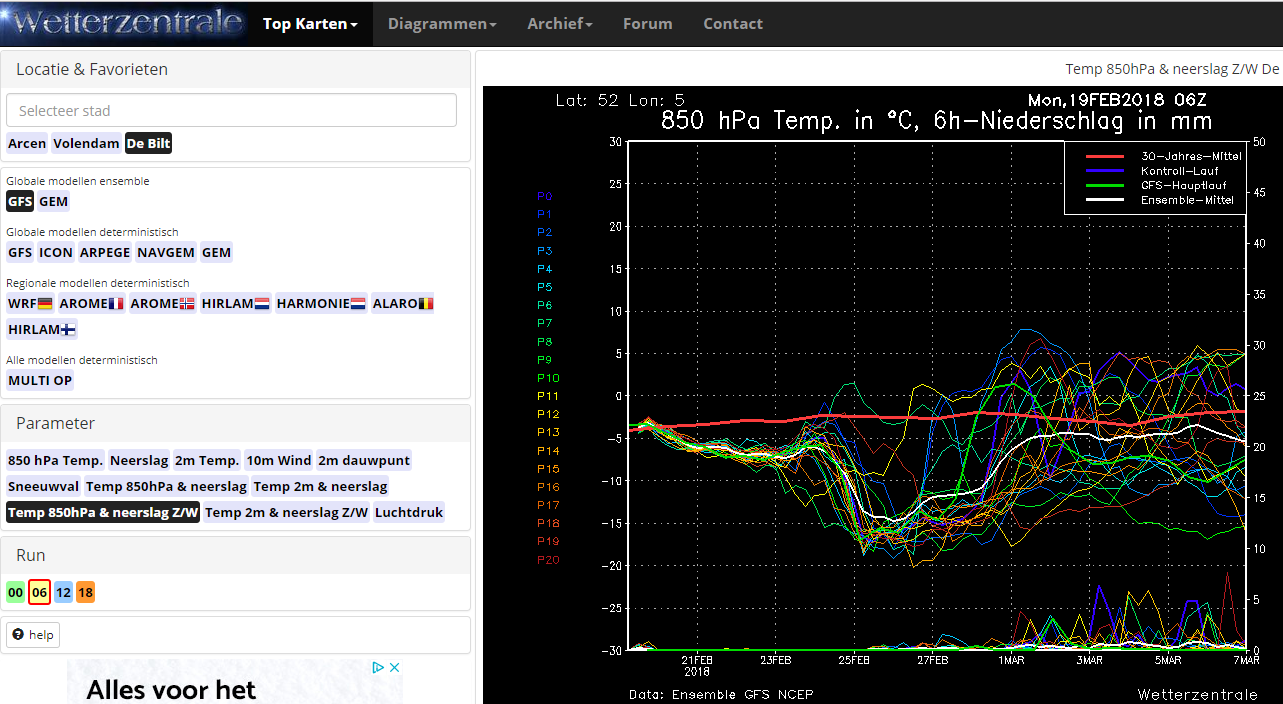Click the Wetterzentrale logo
This screenshot has width=1283, height=704.
123,23
